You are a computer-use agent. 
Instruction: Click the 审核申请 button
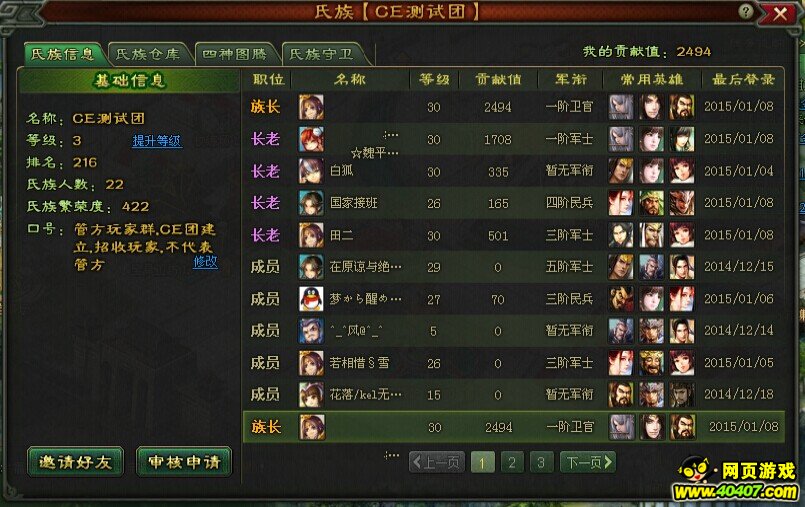point(184,462)
